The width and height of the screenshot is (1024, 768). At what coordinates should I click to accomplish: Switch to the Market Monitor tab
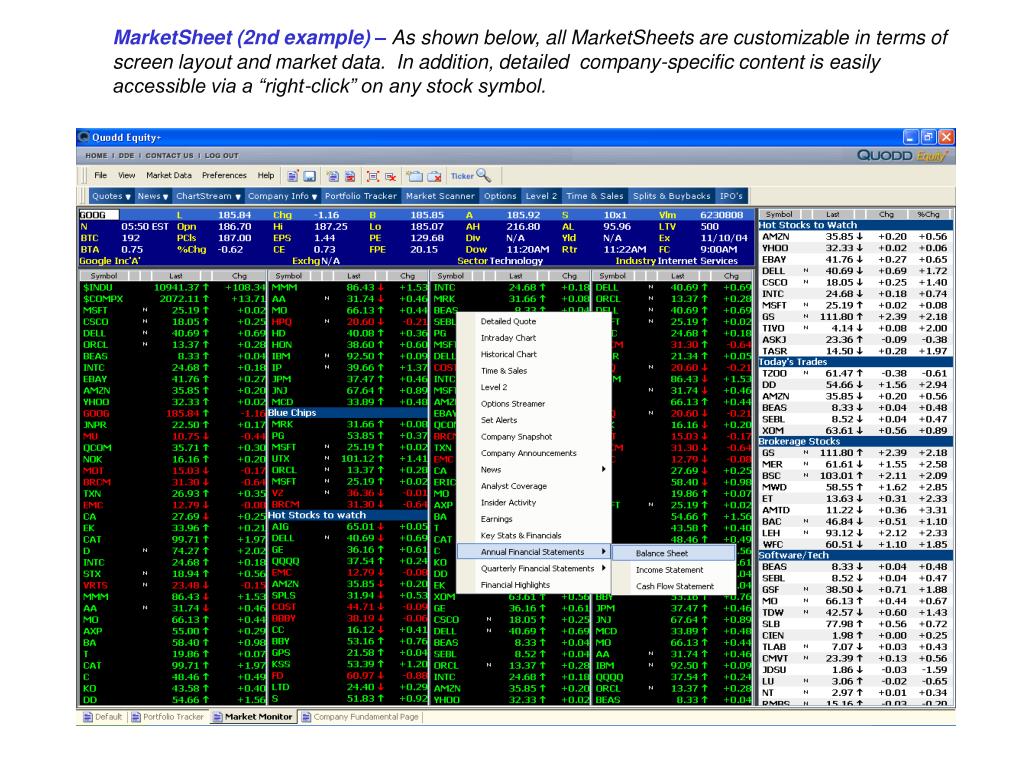pos(252,716)
